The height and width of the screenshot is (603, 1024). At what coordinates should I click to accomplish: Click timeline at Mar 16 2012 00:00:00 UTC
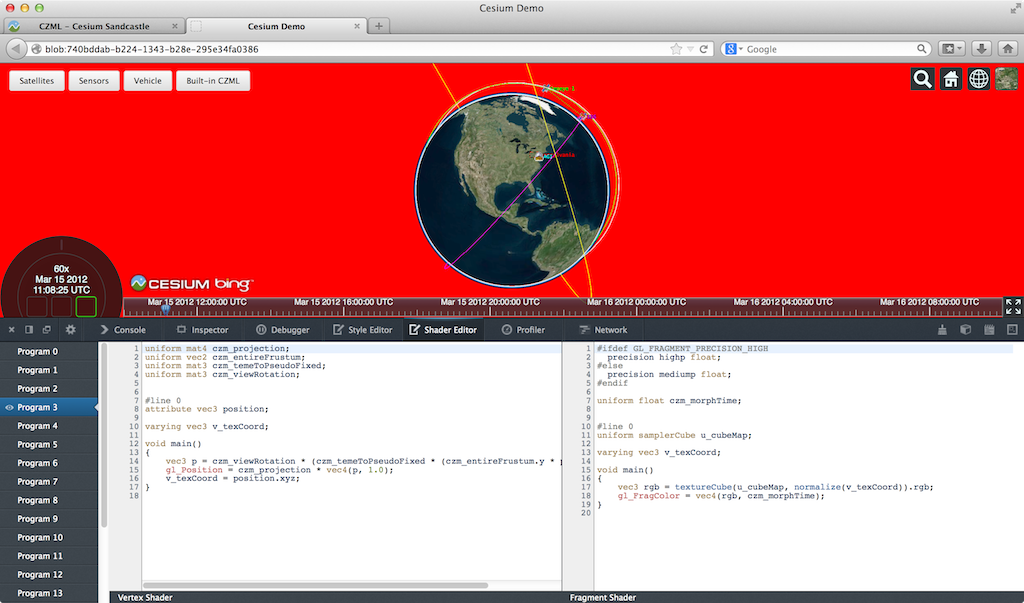[636, 302]
